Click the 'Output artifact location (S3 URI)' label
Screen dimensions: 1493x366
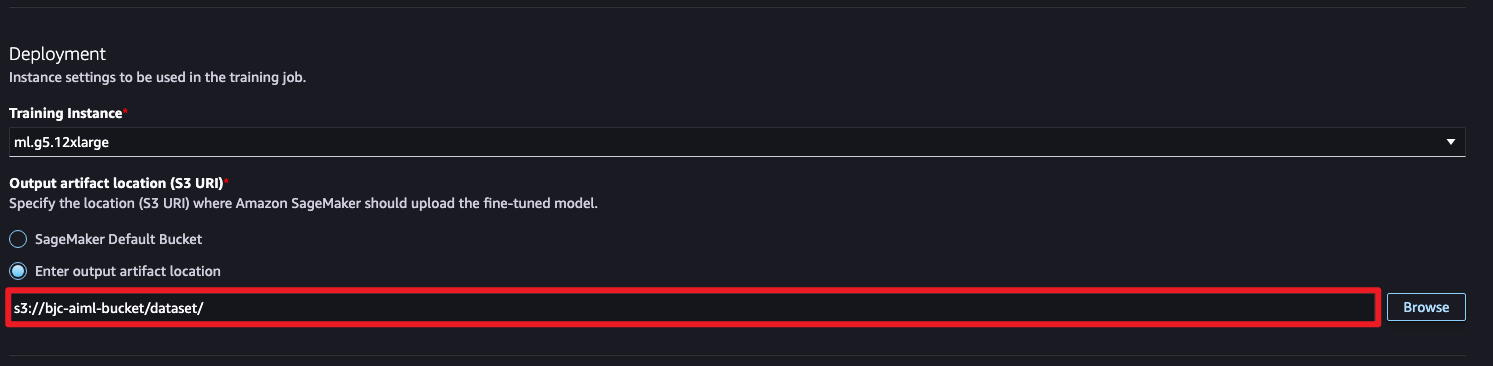pos(116,183)
